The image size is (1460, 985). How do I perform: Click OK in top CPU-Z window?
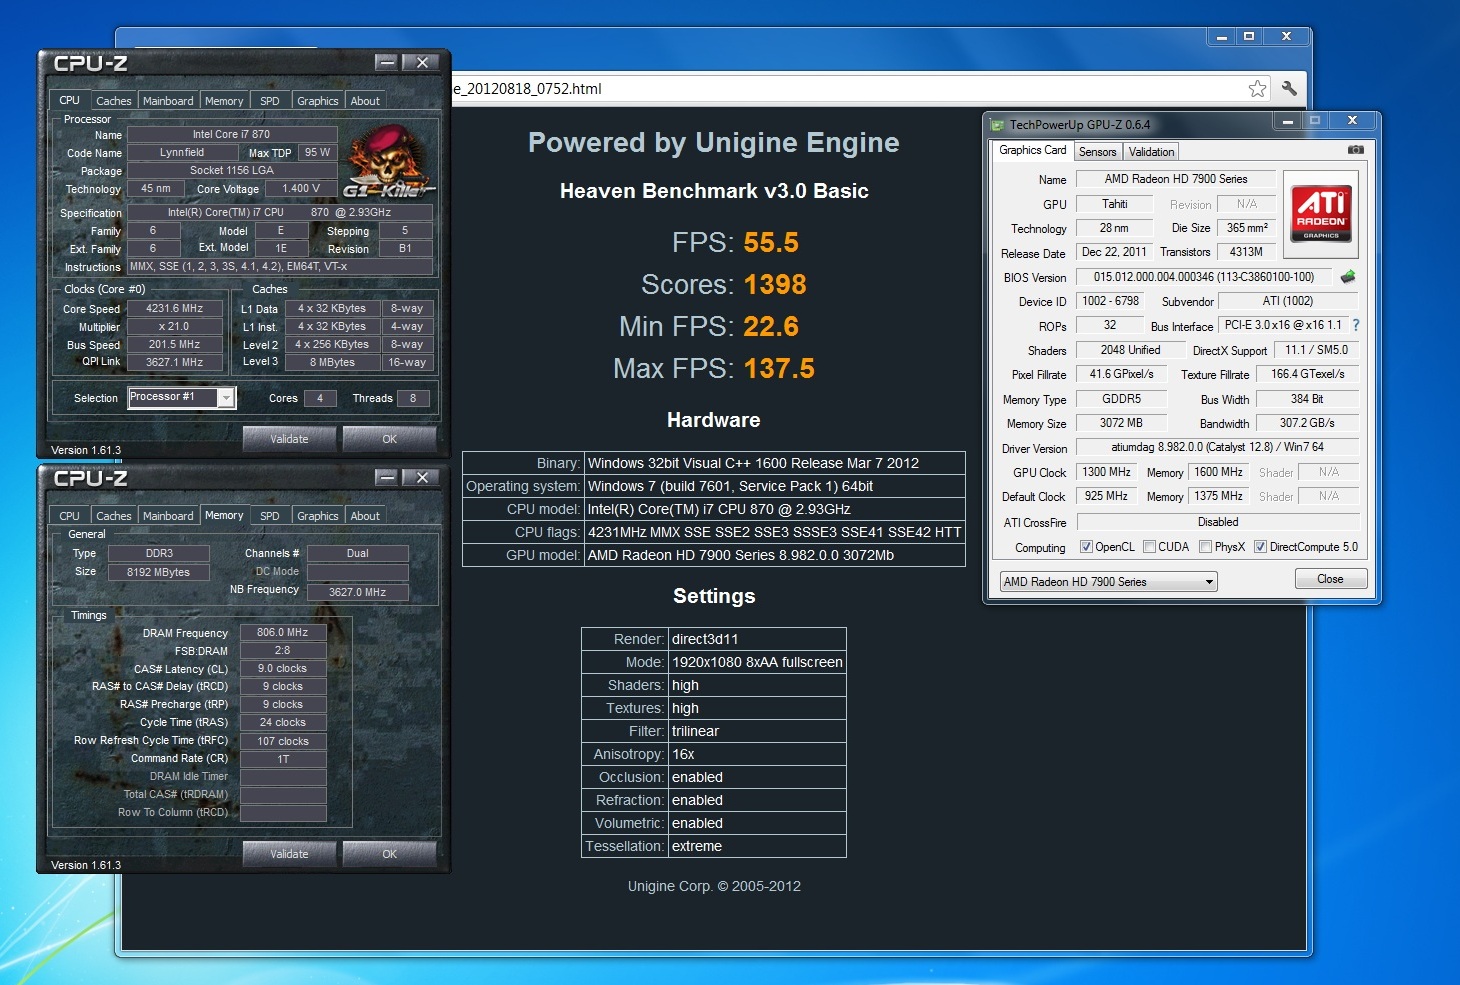click(389, 439)
